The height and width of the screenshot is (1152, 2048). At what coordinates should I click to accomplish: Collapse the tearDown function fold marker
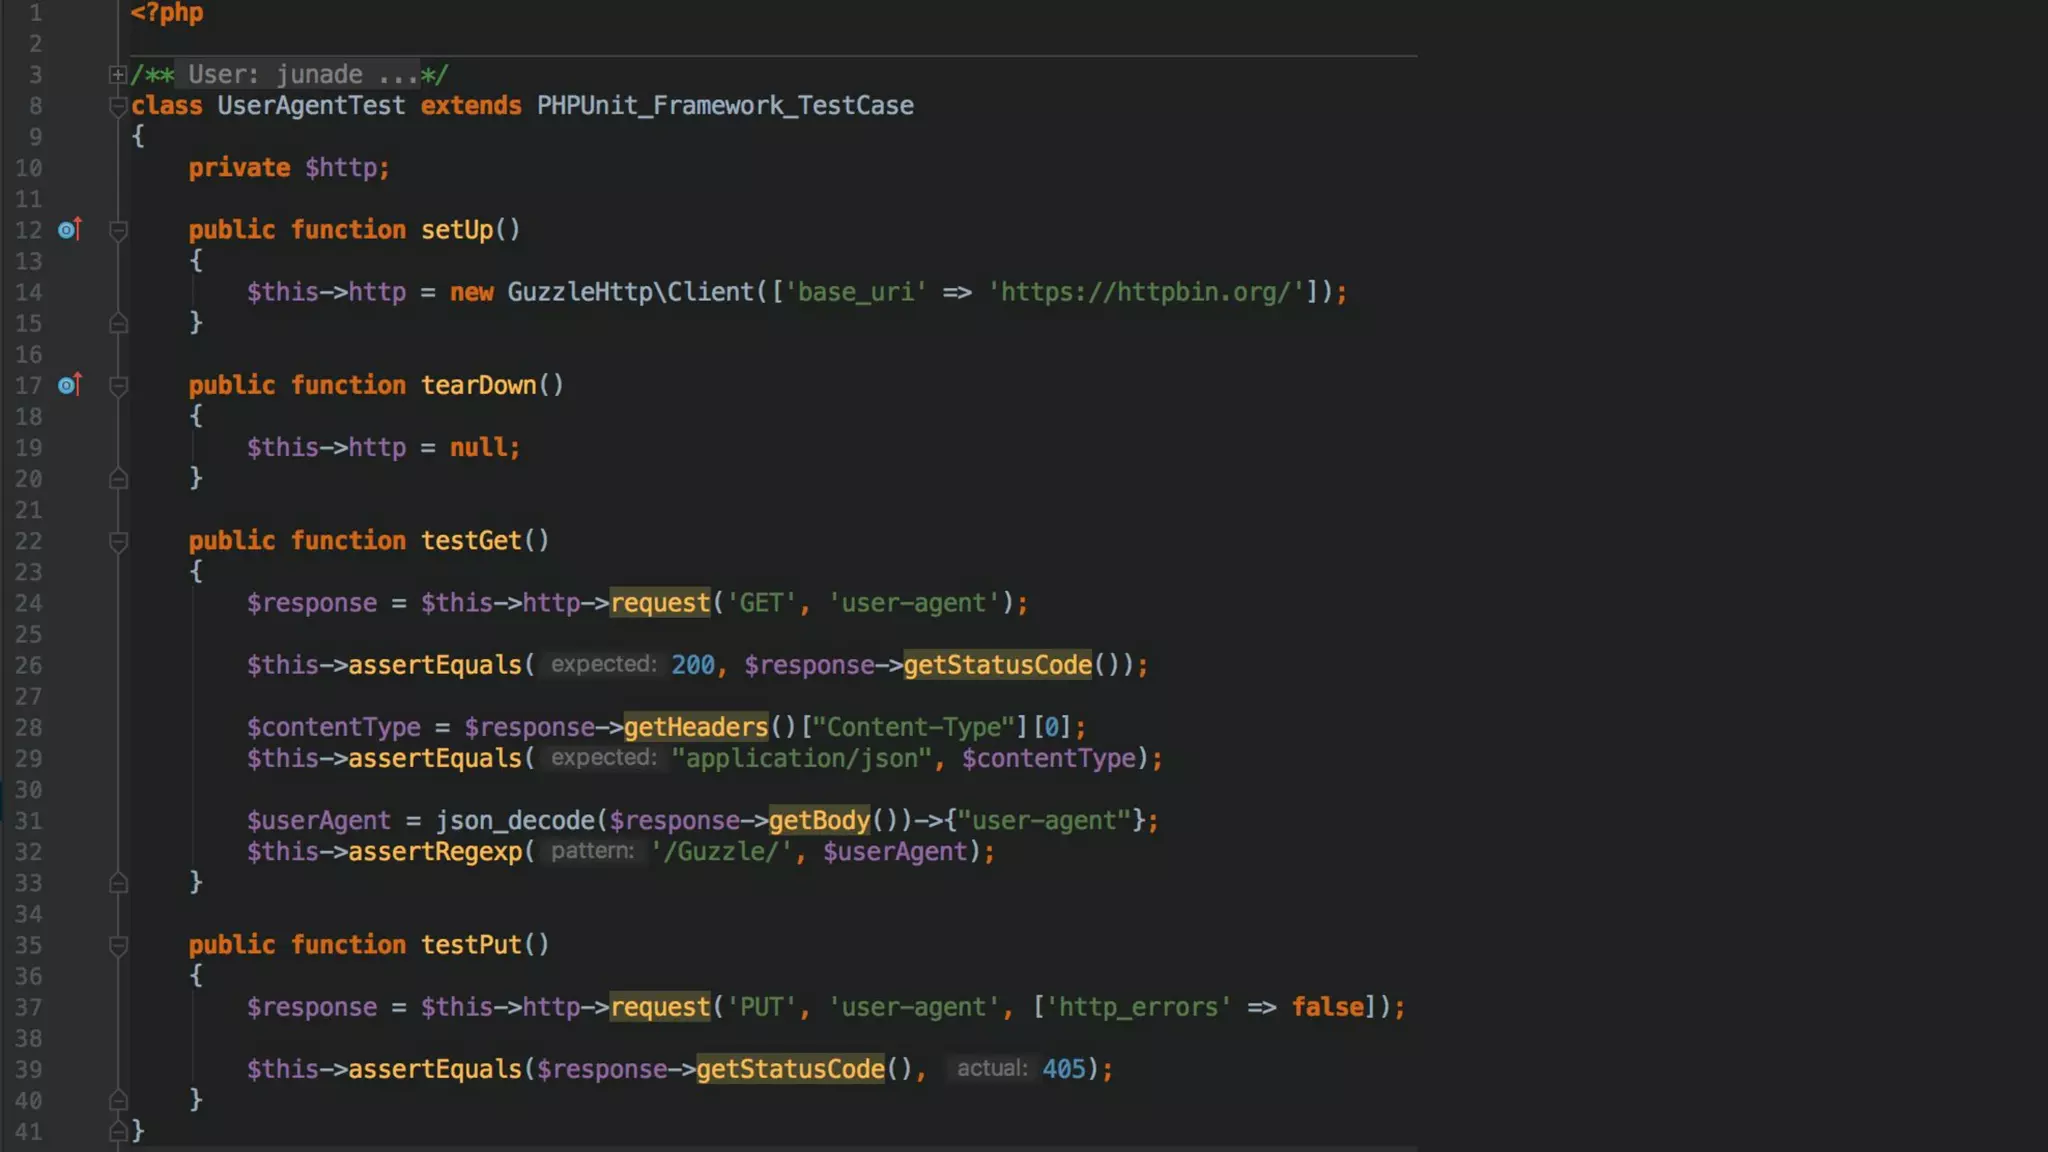point(117,386)
